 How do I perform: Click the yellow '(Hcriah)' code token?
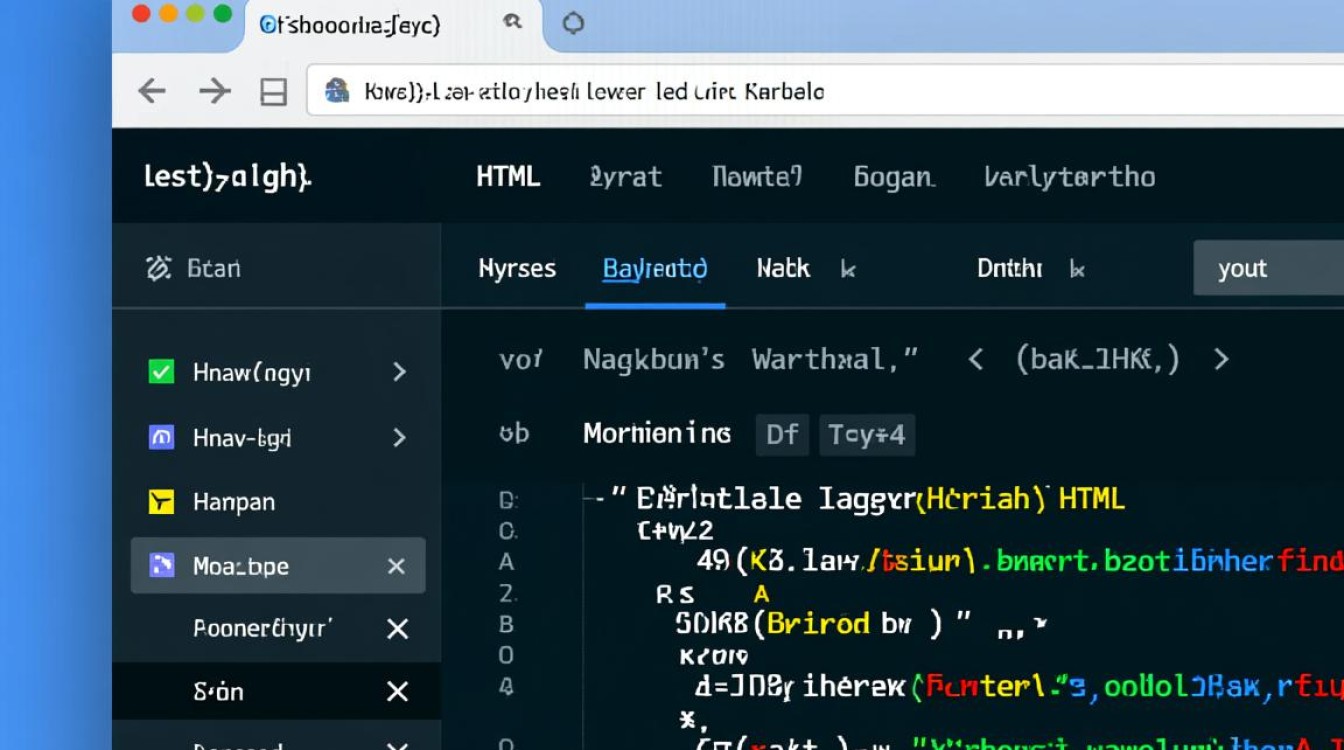982,497
